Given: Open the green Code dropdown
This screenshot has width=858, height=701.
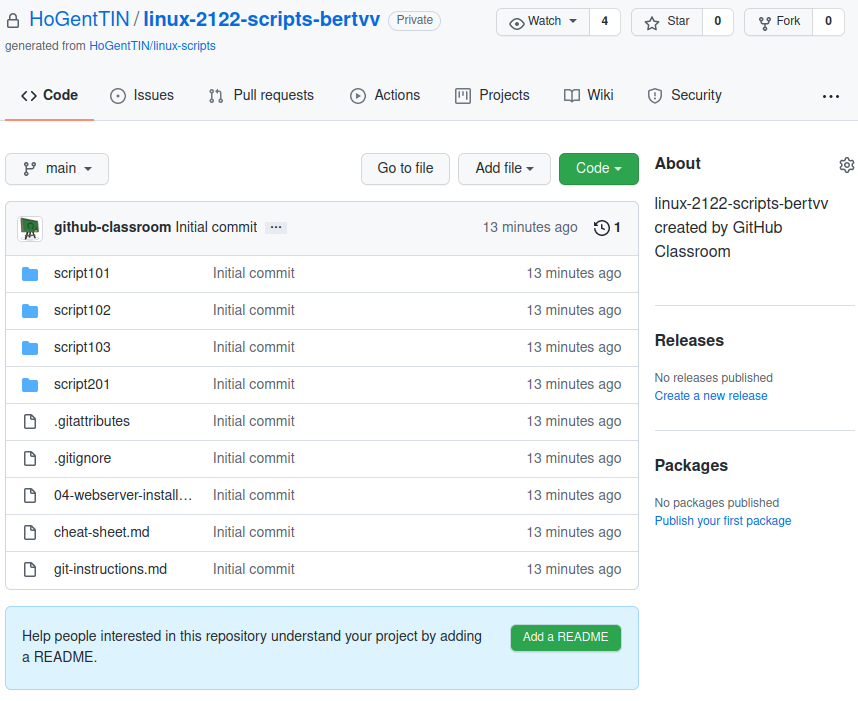Looking at the screenshot, I should (x=598, y=169).
